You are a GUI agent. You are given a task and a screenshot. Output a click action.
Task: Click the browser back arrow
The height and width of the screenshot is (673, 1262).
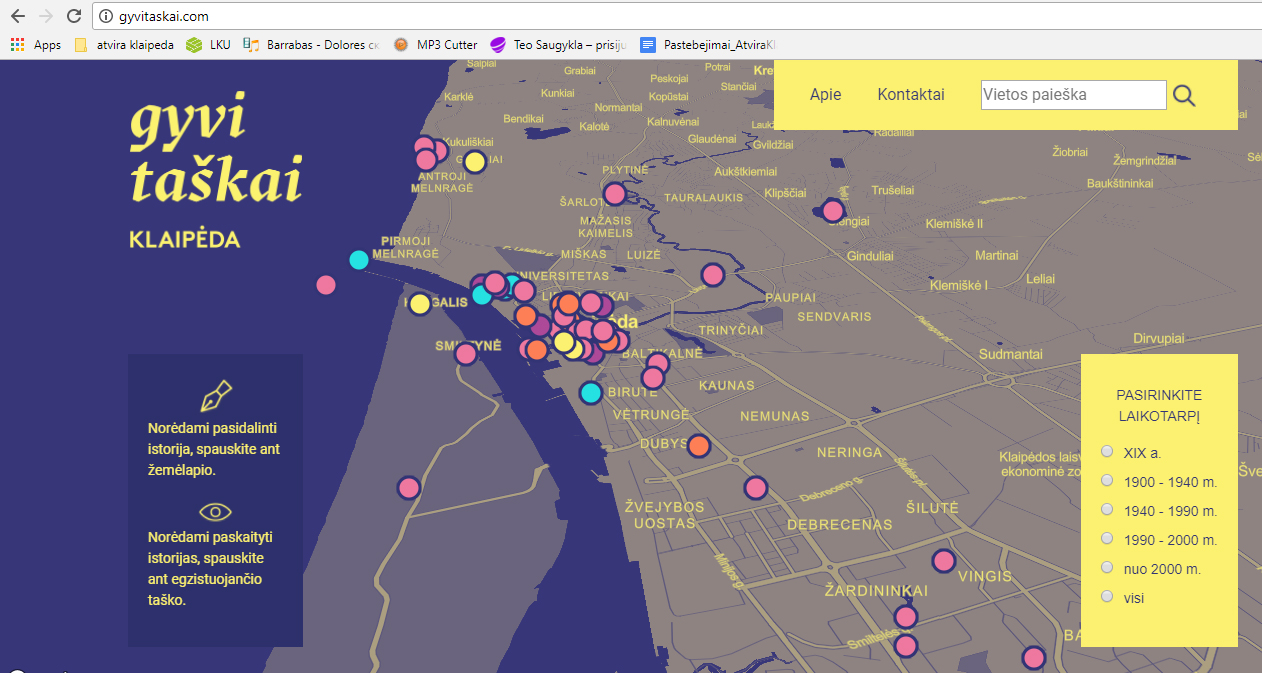tap(17, 16)
